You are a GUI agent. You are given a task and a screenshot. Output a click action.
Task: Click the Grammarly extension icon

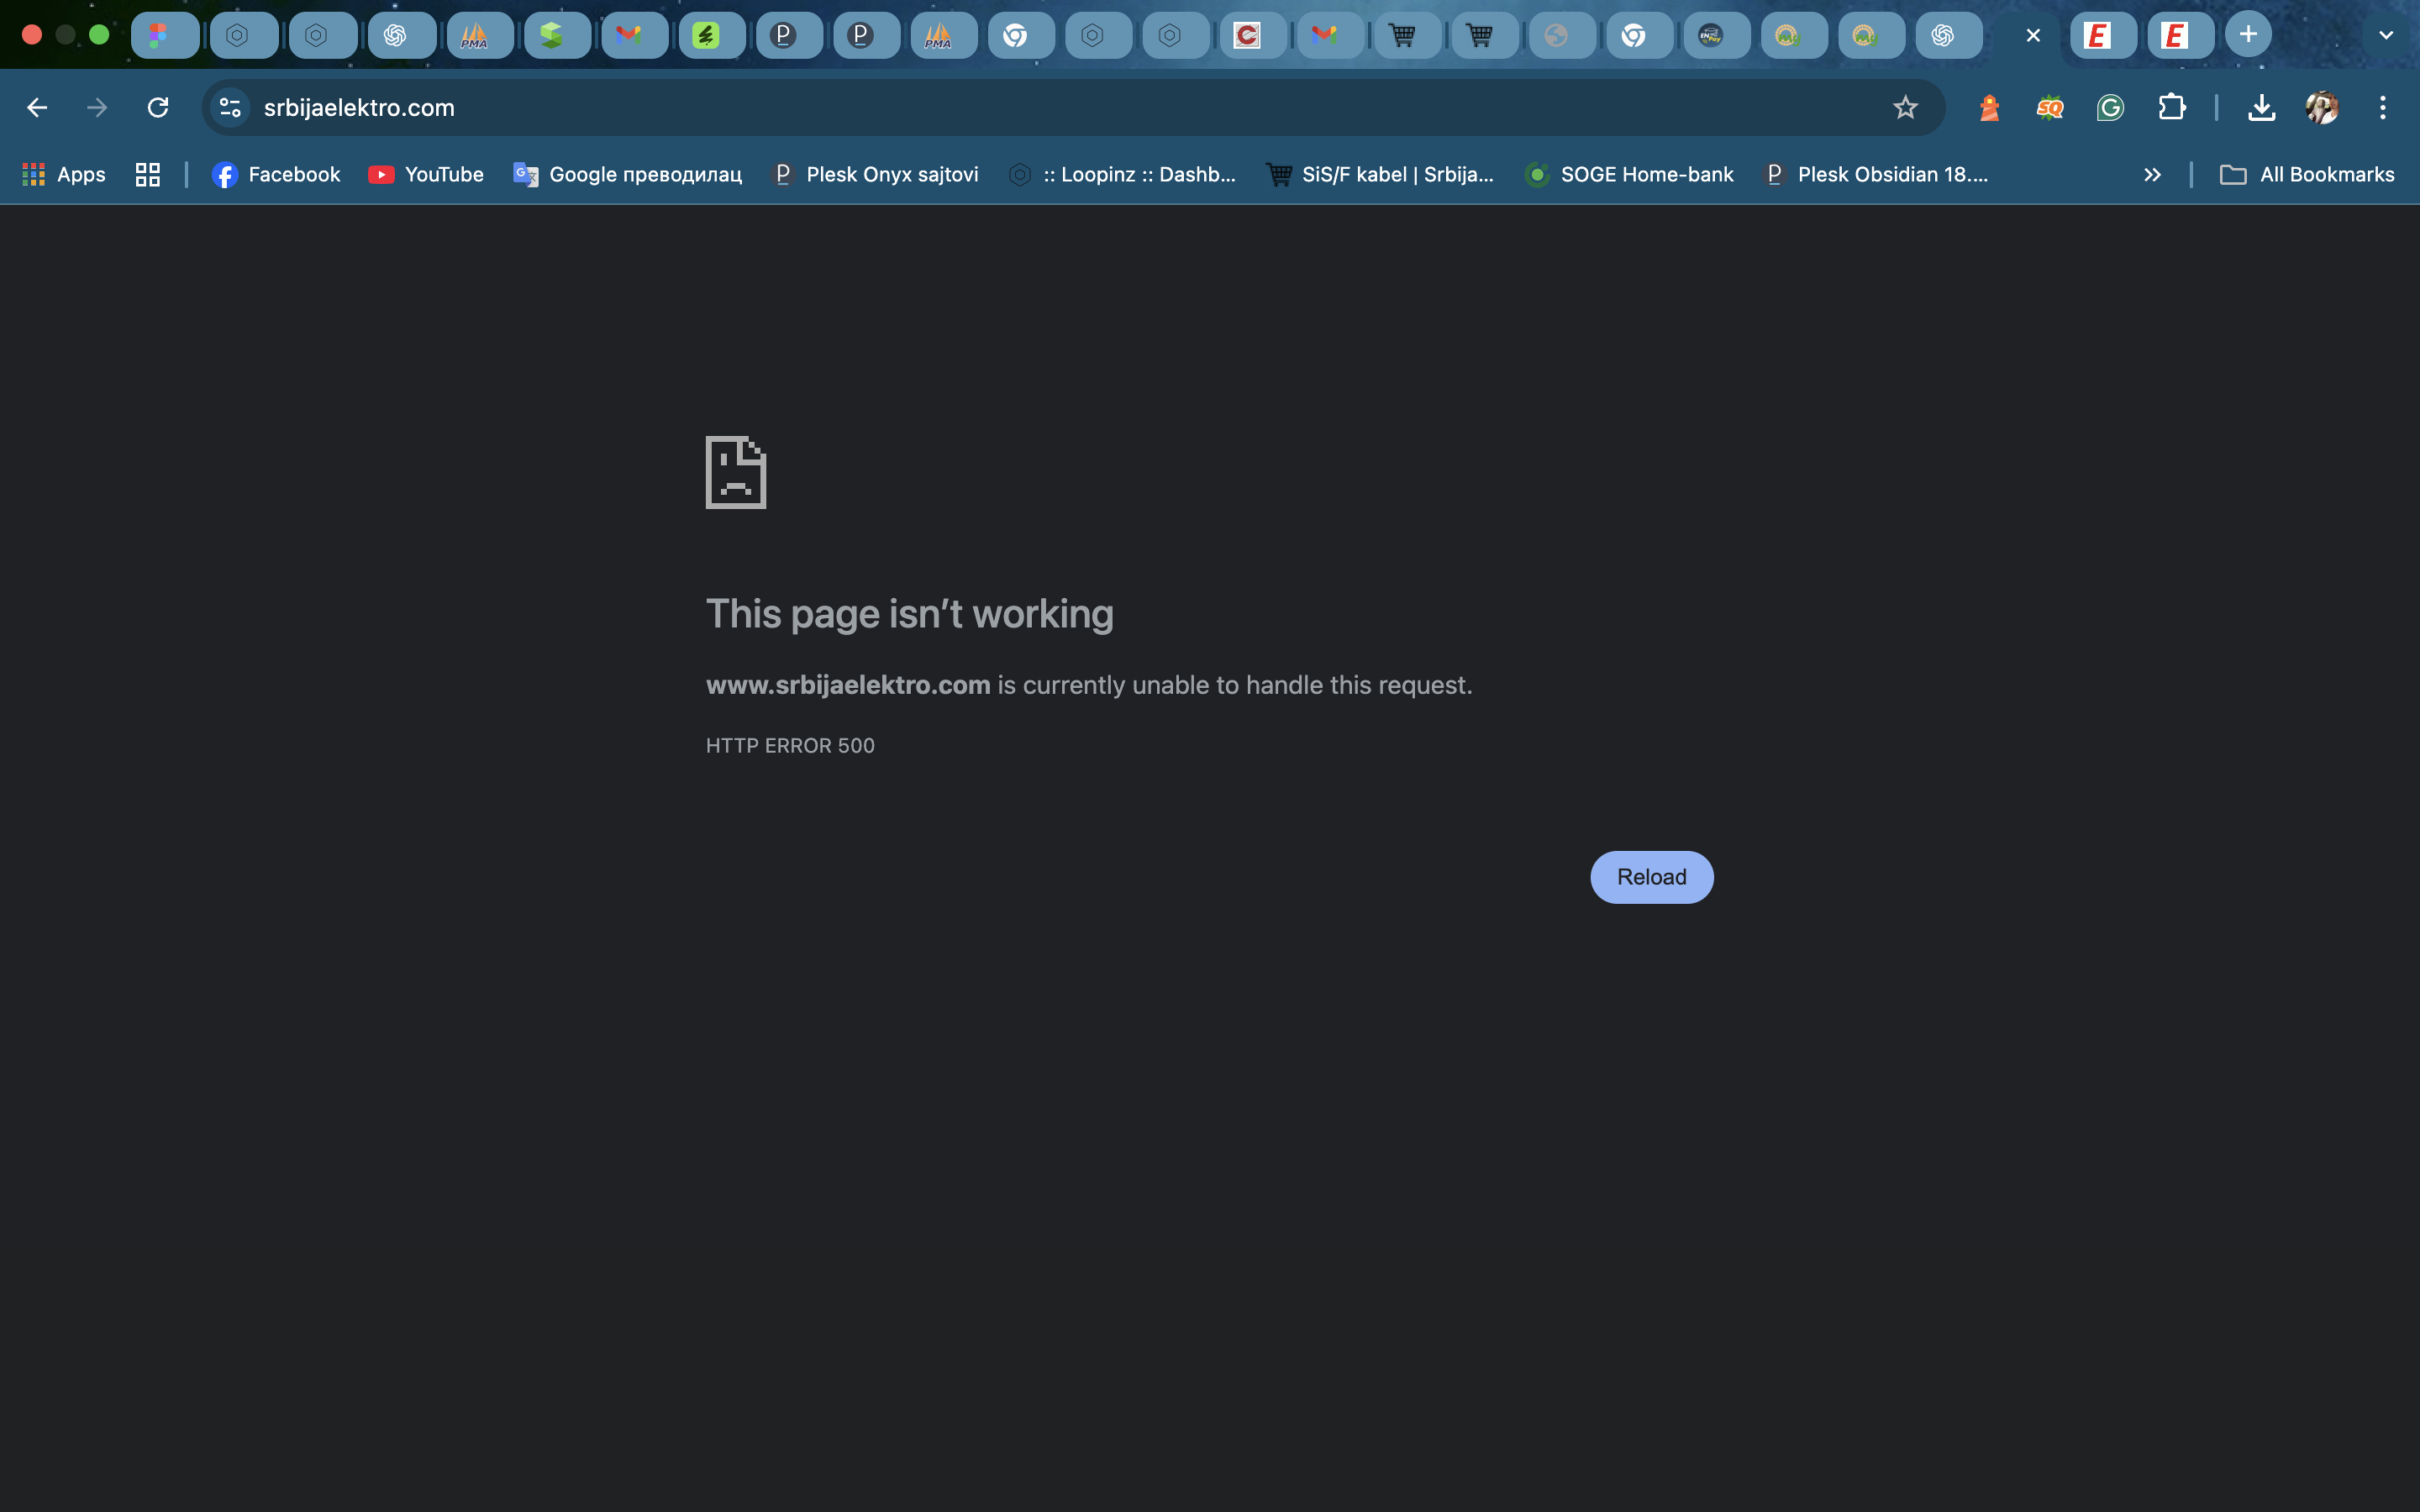(x=2110, y=107)
